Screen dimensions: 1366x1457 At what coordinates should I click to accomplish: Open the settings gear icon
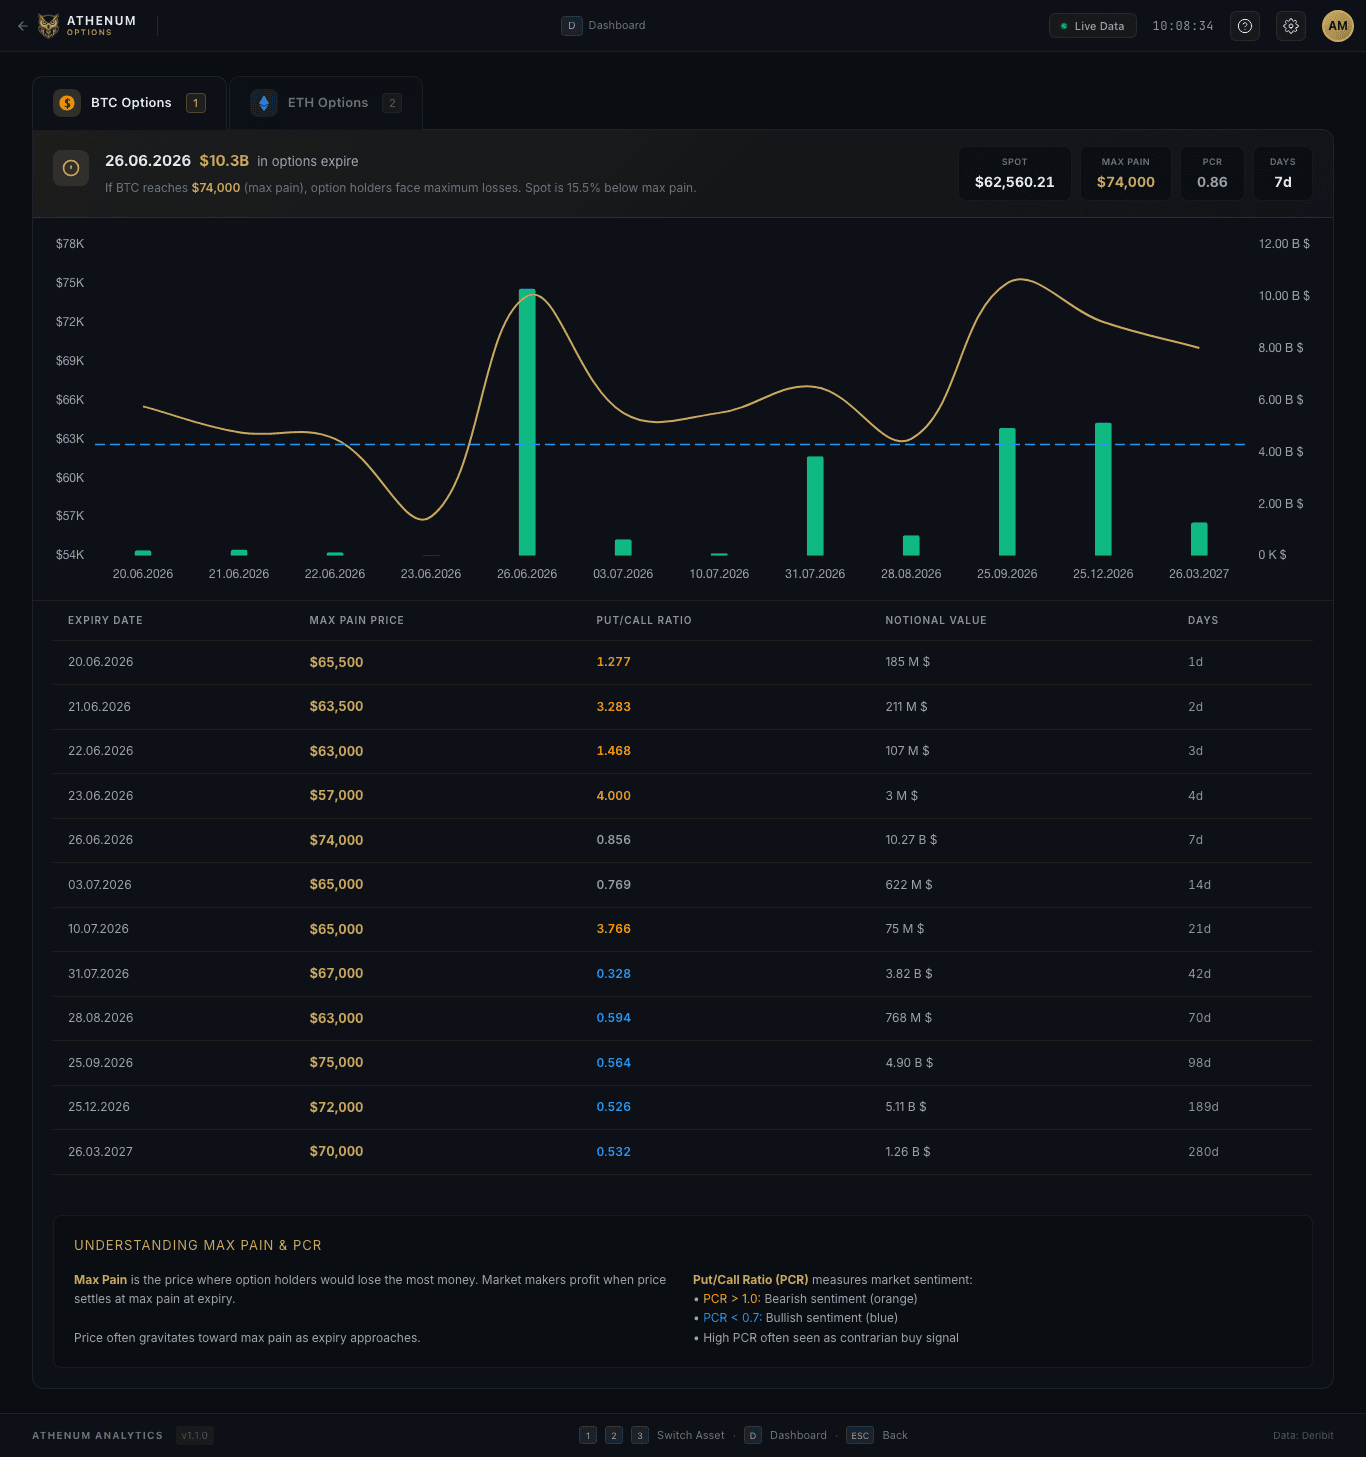pos(1291,26)
